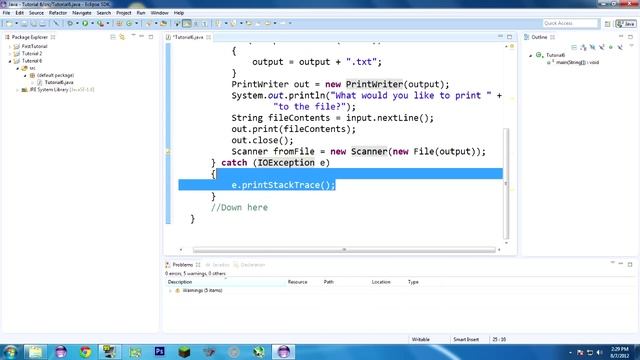The width and height of the screenshot is (640, 360).
Task: Open the Edit menu
Action: [x=19, y=13]
